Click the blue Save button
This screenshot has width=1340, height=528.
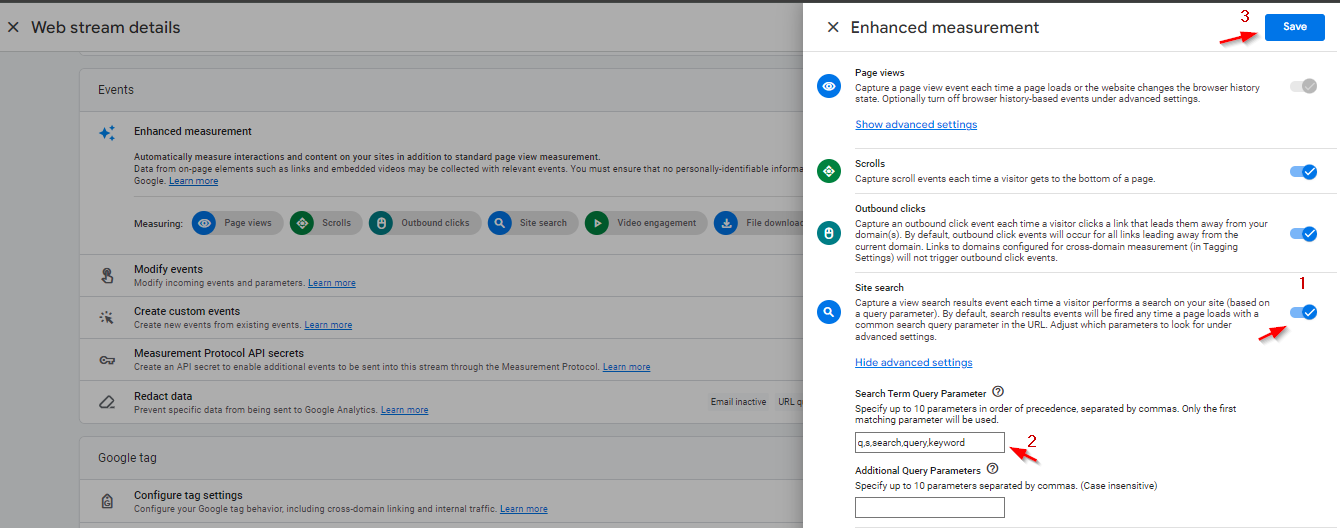[1294, 27]
